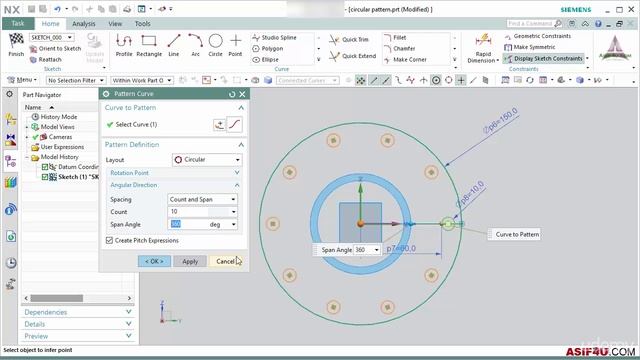Screen dimensions: 640x360
Task: Choose the Polygon tool
Action: [268, 49]
